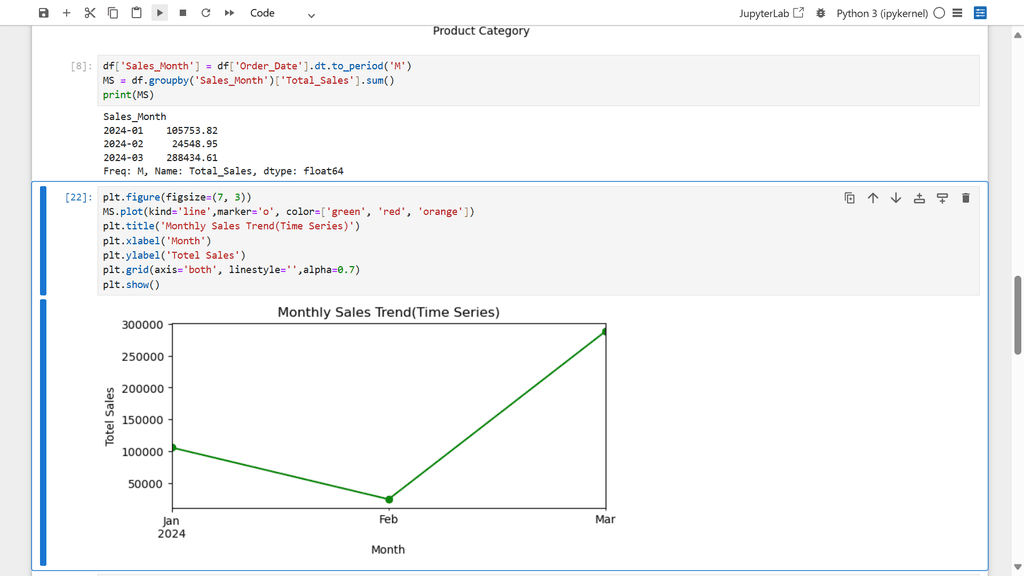Save the notebook using the disk icon

click(43, 13)
